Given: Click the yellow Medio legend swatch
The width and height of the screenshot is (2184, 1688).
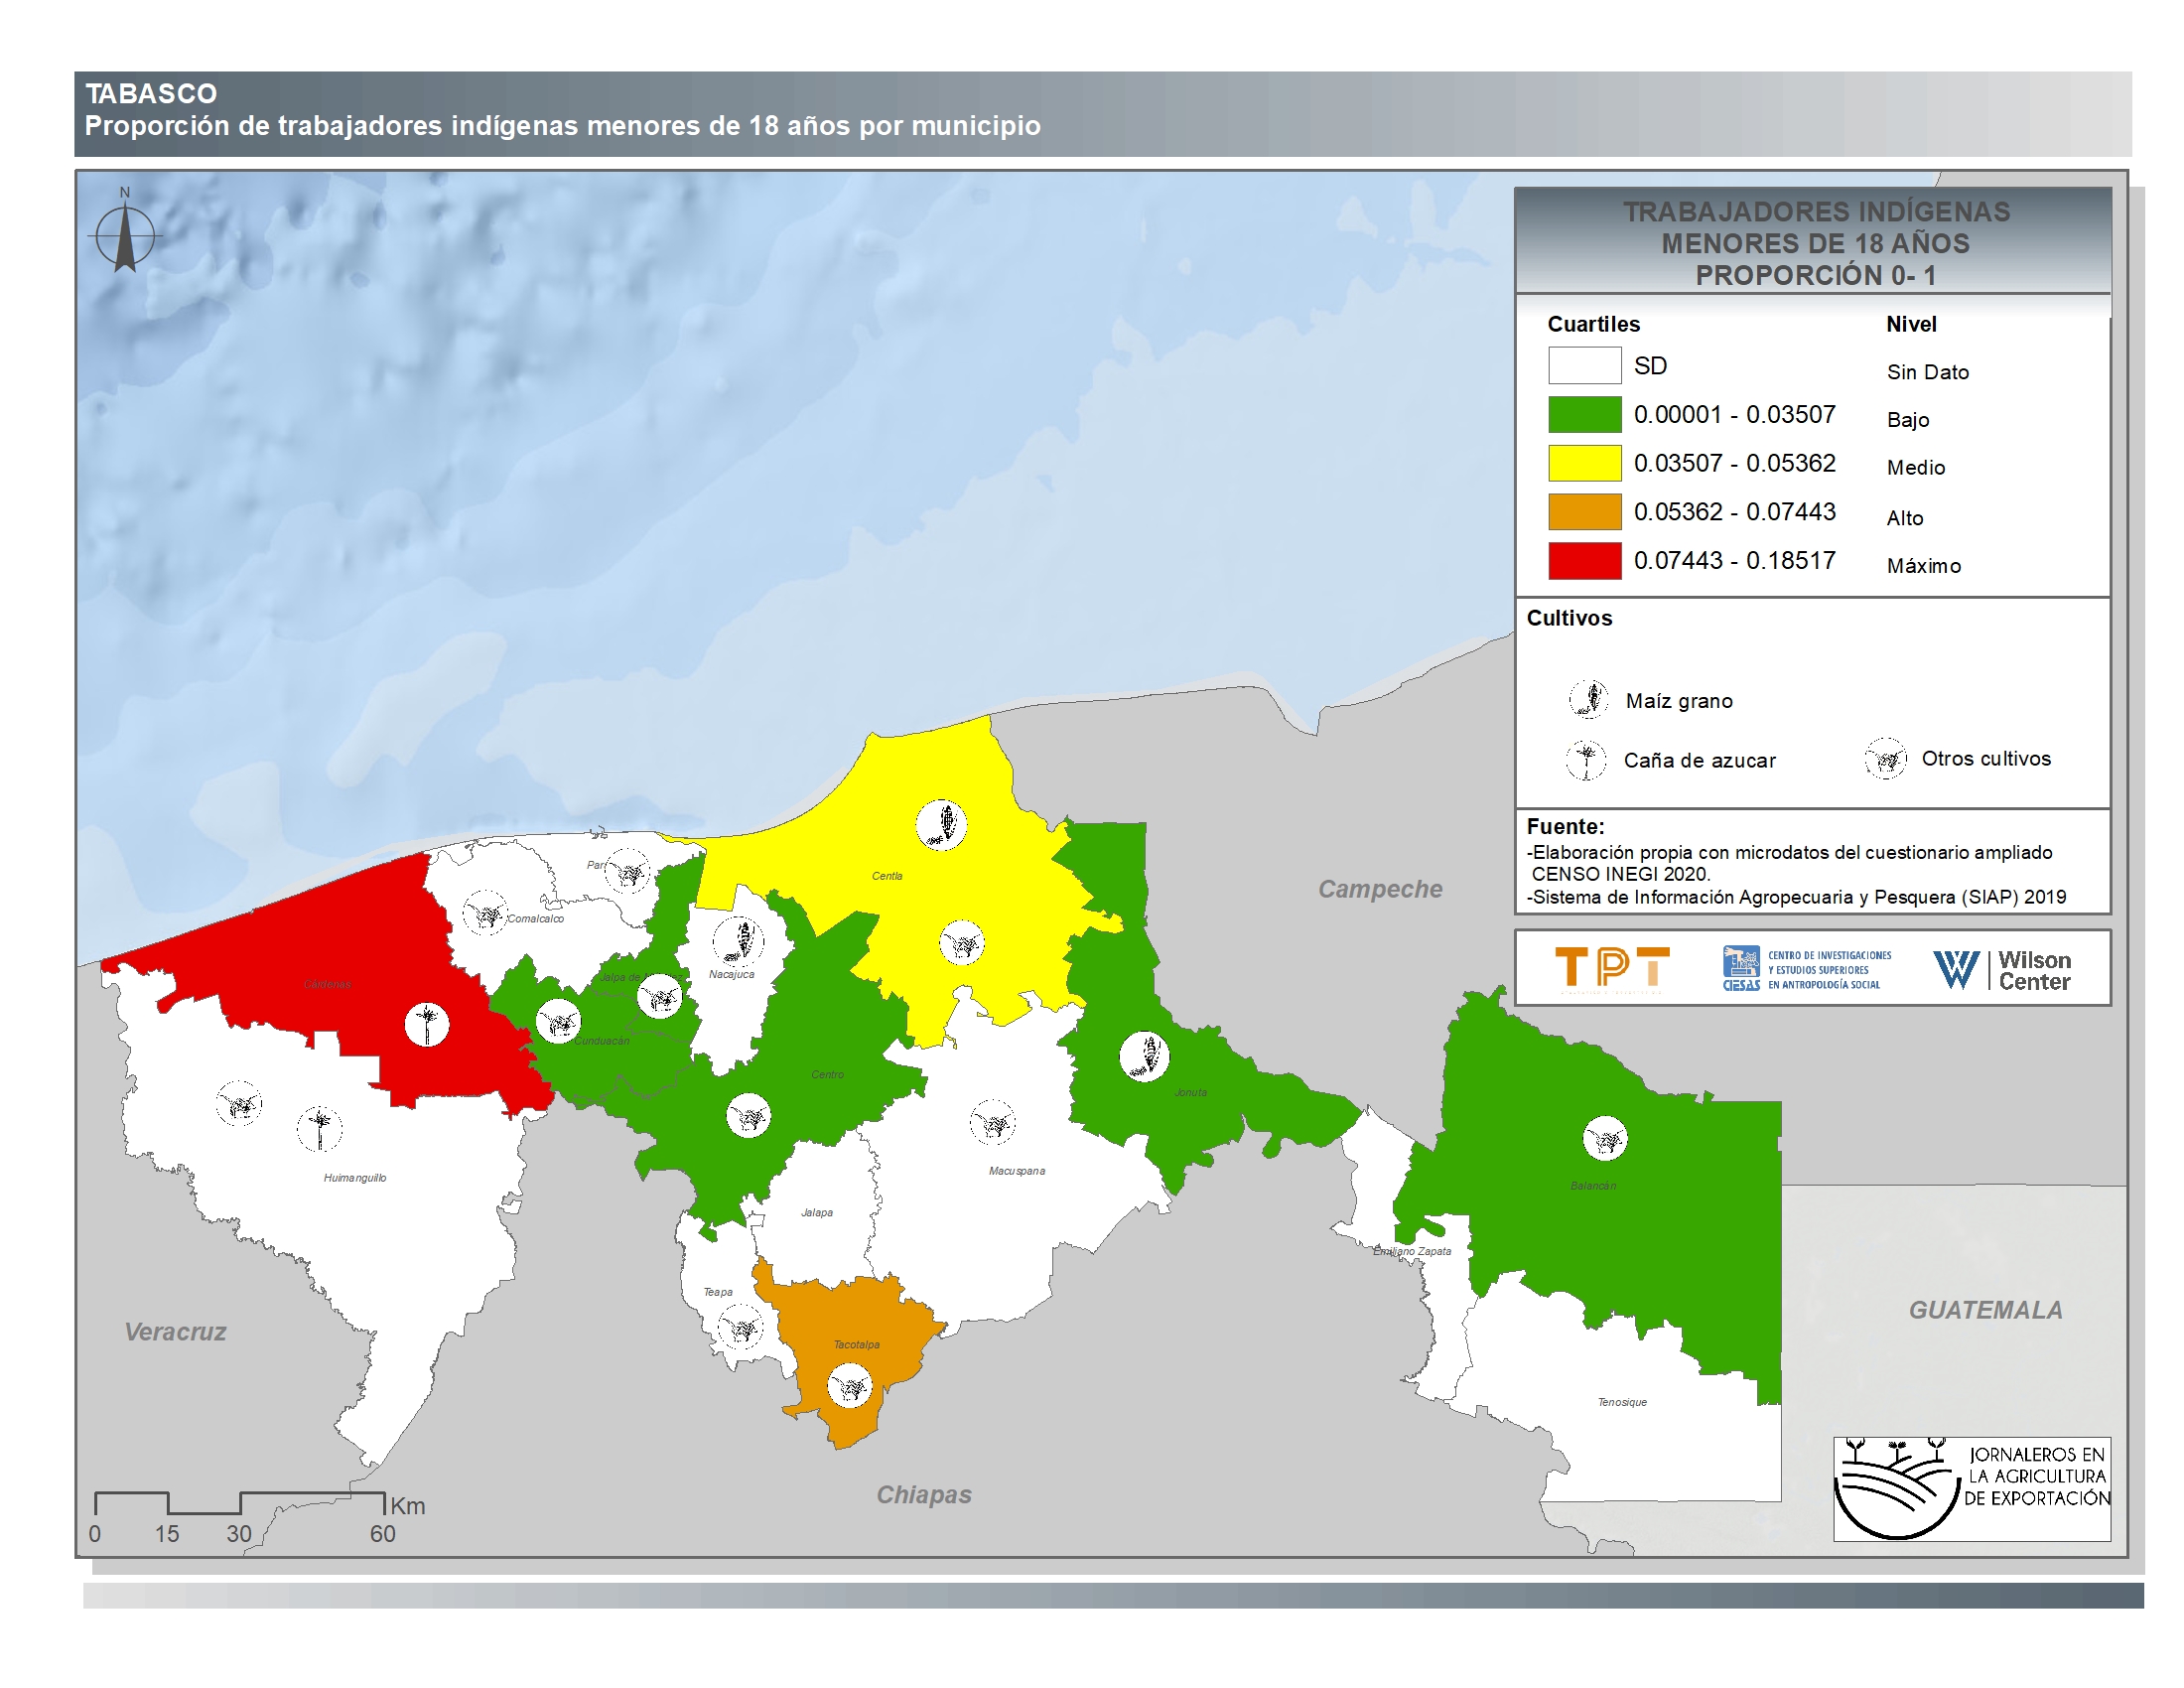Looking at the screenshot, I should pyautogui.click(x=1584, y=463).
